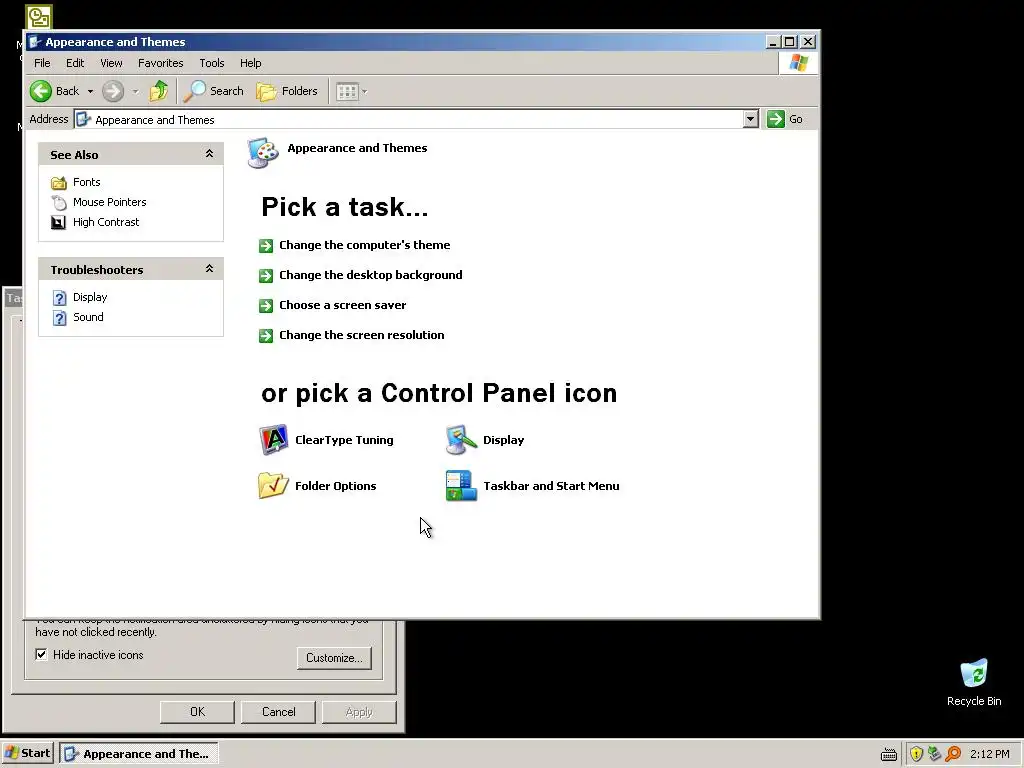The image size is (1024, 768).
Task: Collapse the See Also panel
Action: (x=209, y=153)
